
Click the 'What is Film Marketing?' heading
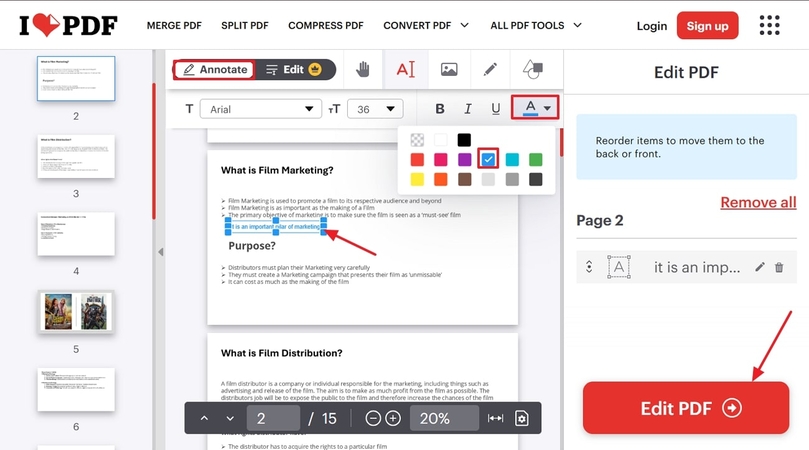point(277,170)
